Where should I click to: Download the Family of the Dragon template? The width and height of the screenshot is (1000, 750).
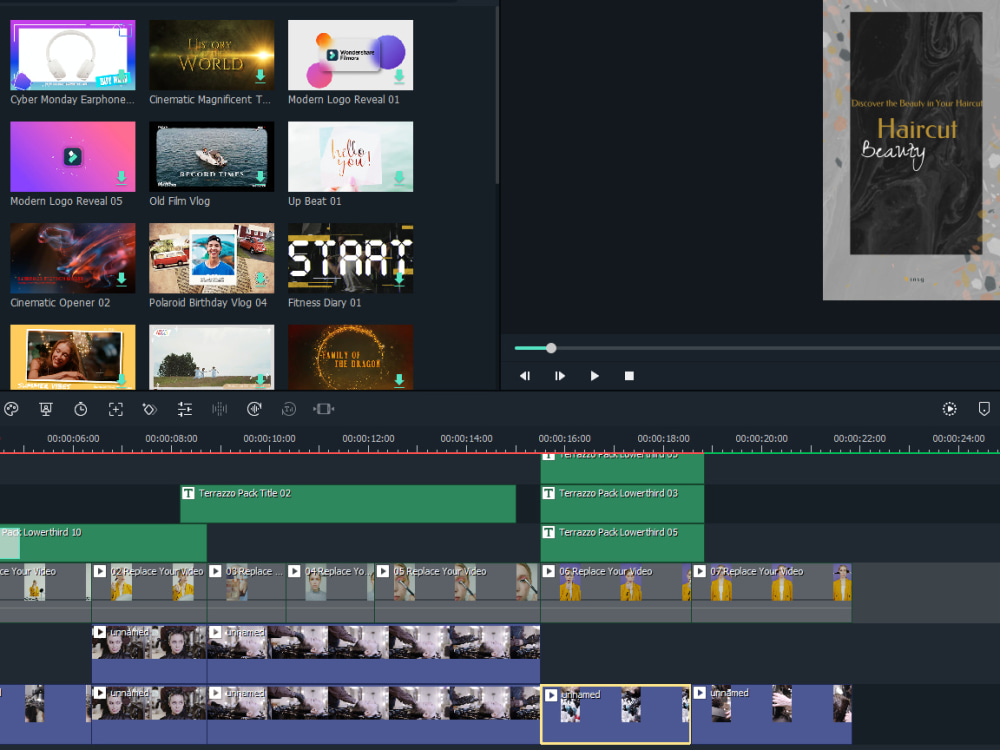(399, 380)
